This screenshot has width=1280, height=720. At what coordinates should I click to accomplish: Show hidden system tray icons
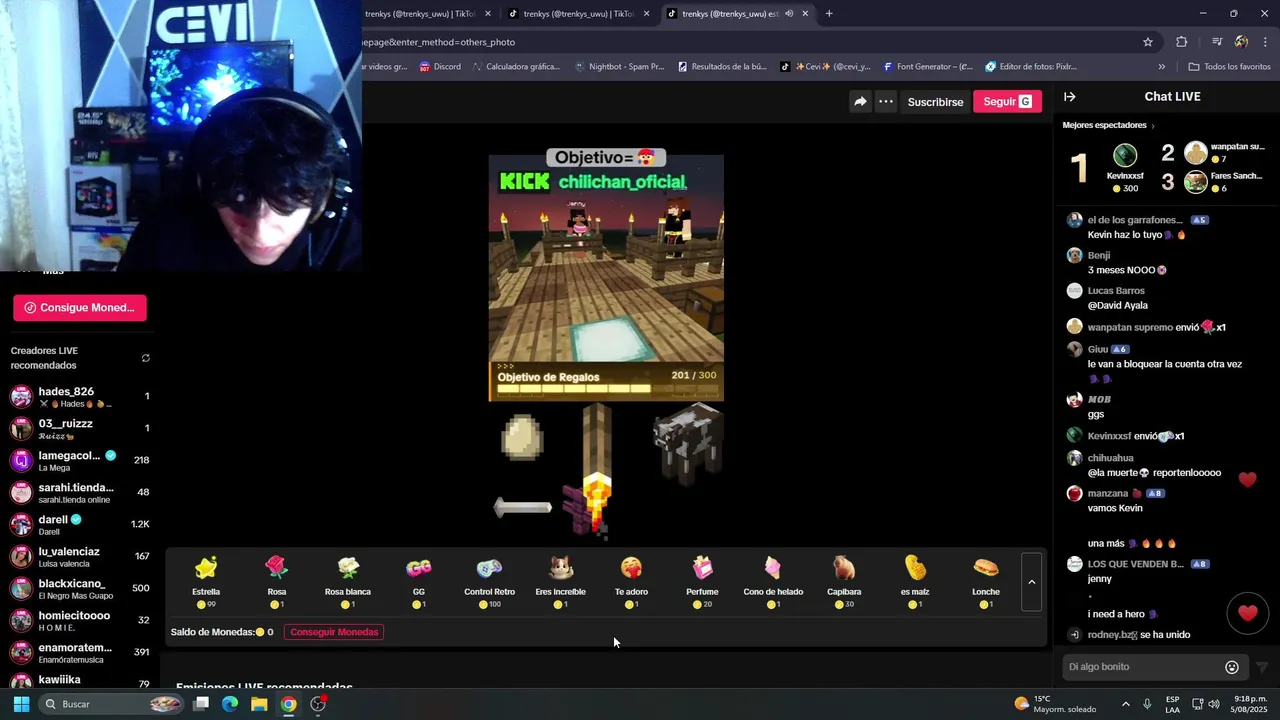pos(1125,704)
